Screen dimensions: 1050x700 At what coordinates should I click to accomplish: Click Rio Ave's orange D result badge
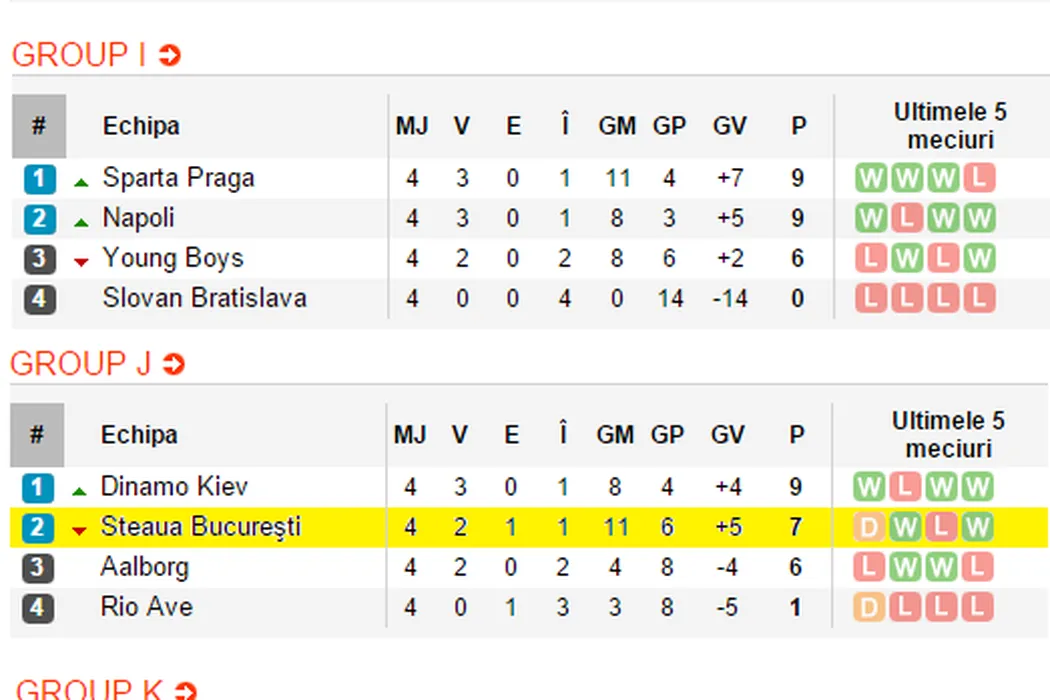point(870,607)
